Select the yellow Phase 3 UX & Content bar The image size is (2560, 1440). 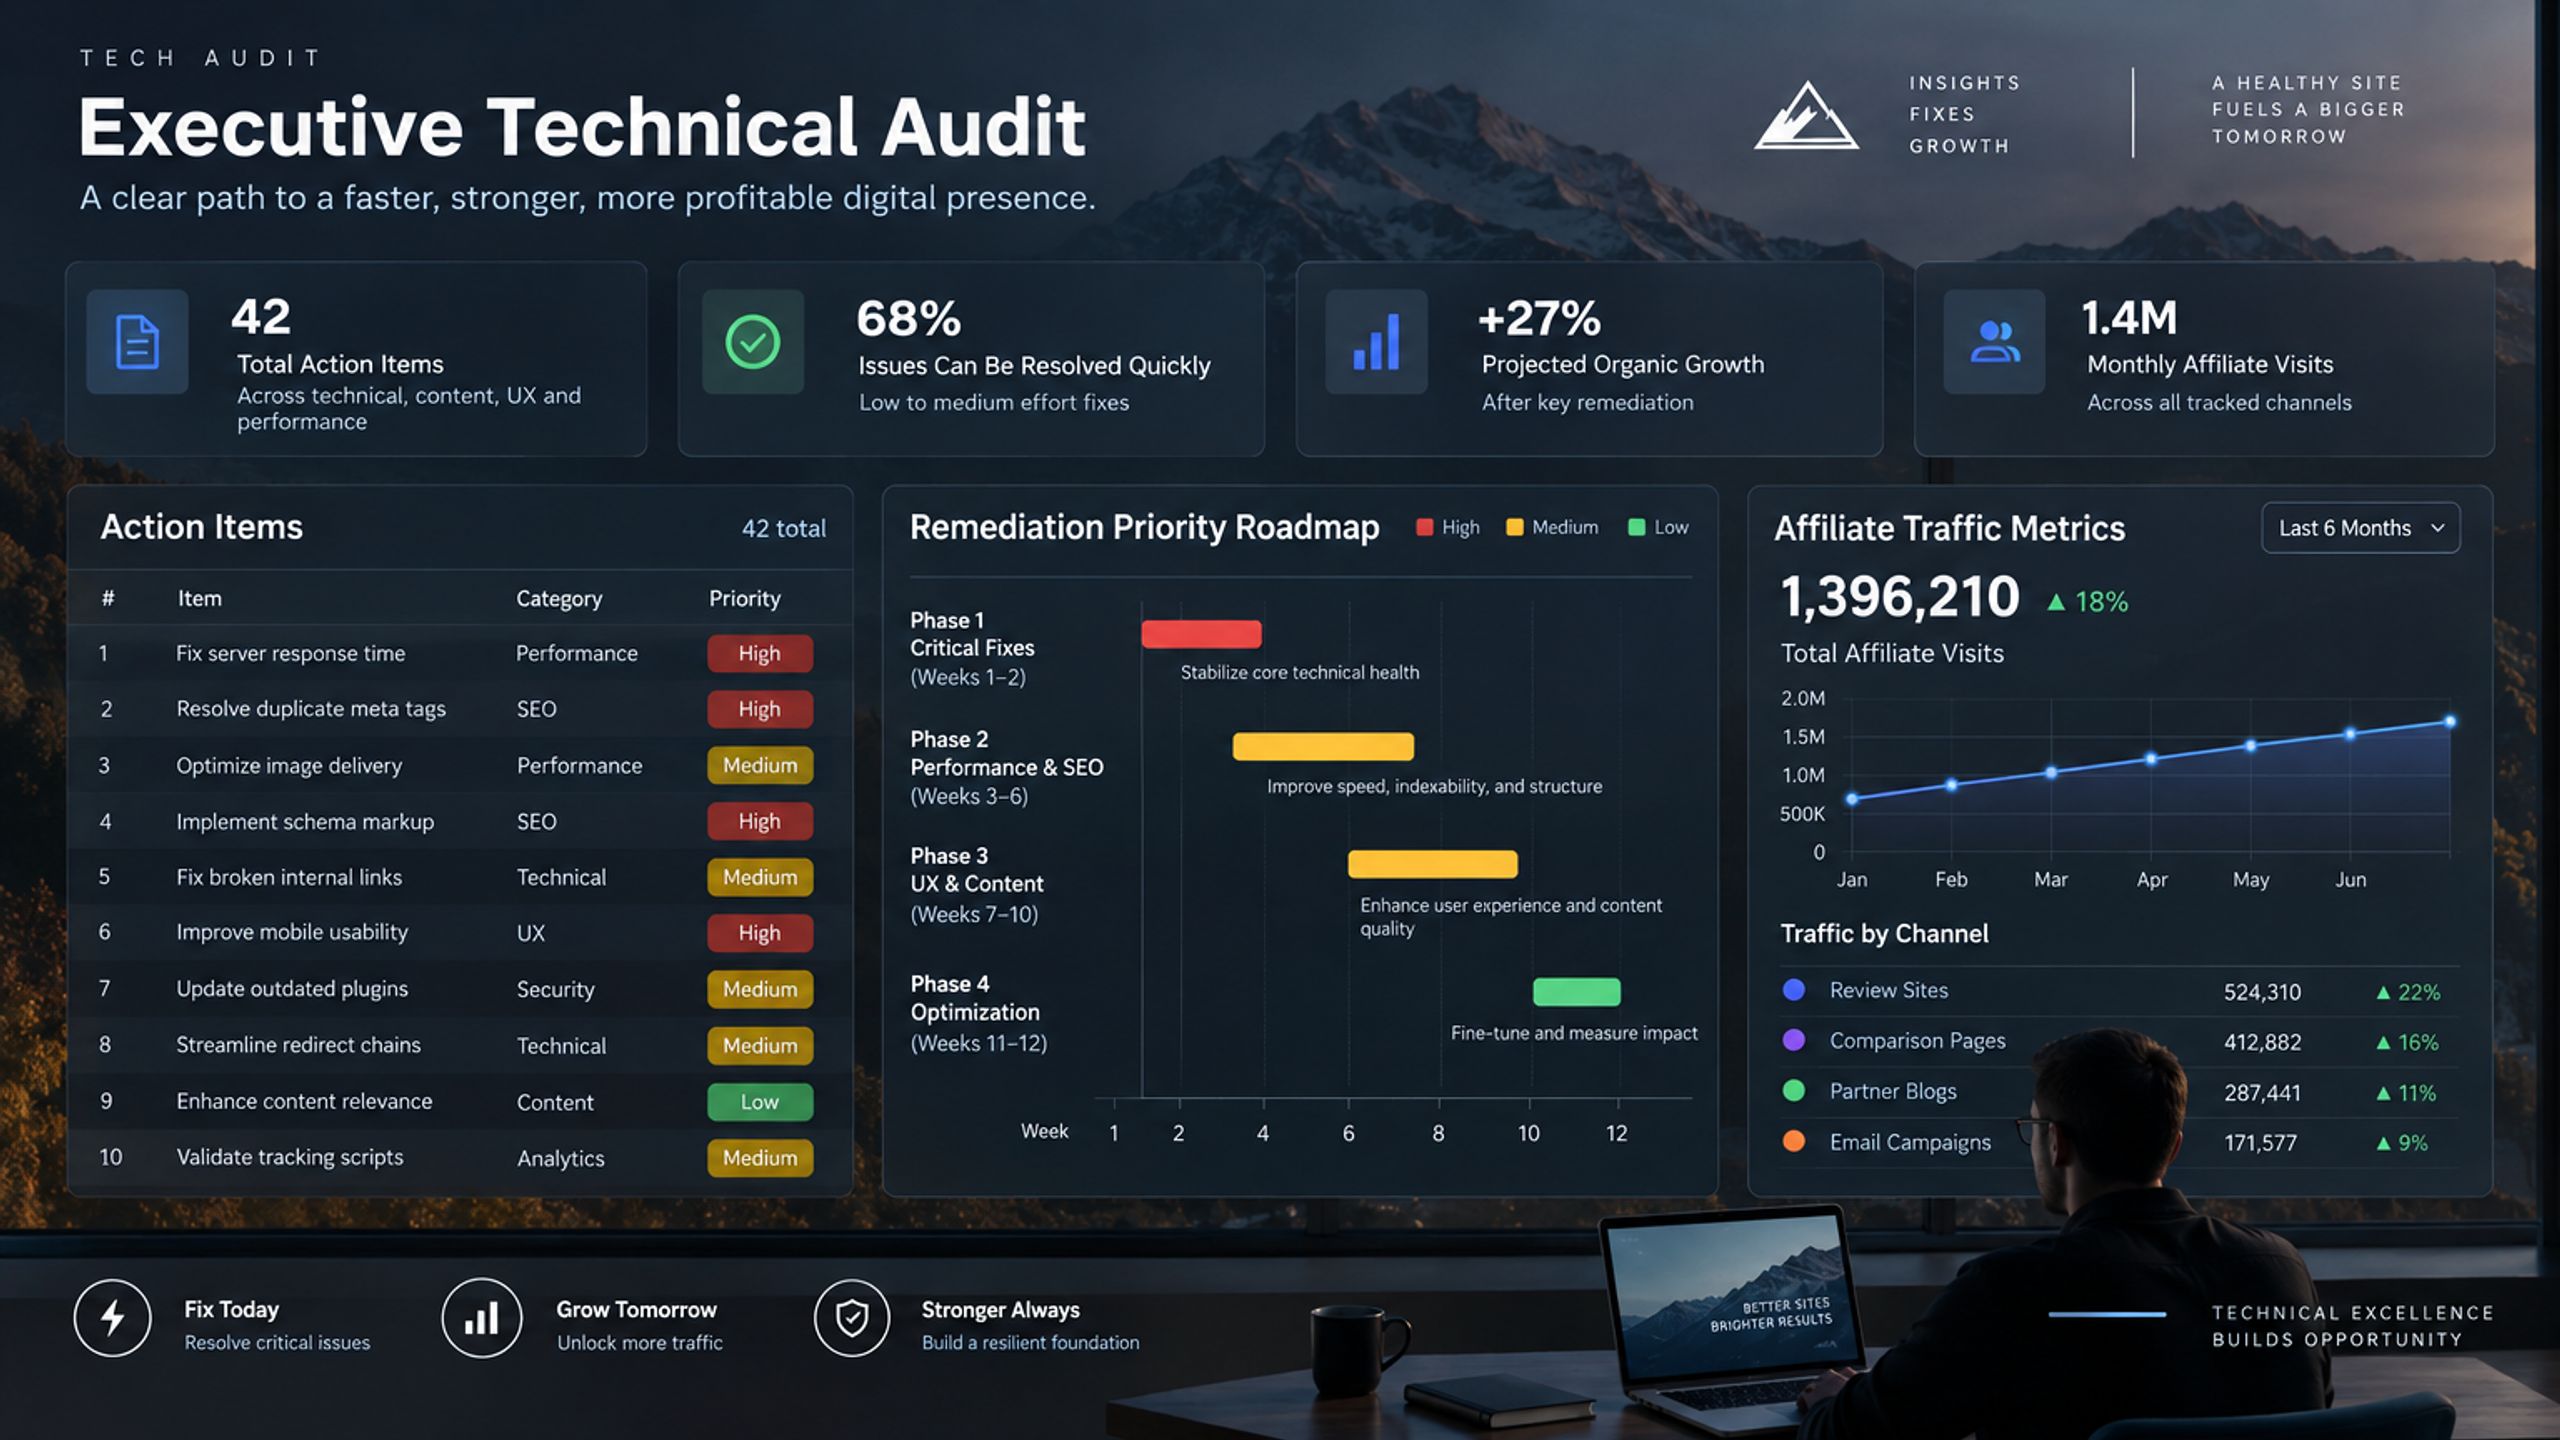(1432, 864)
